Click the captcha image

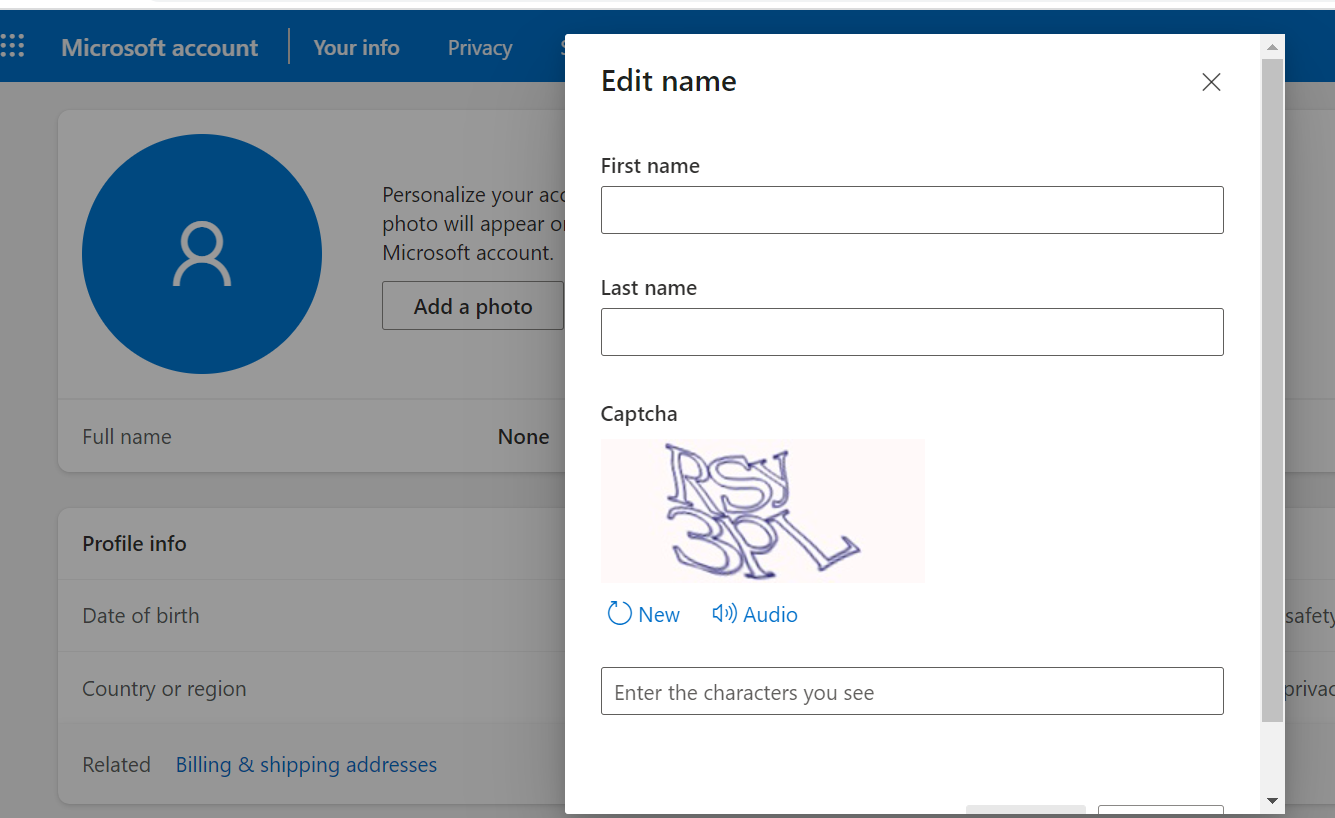click(762, 510)
